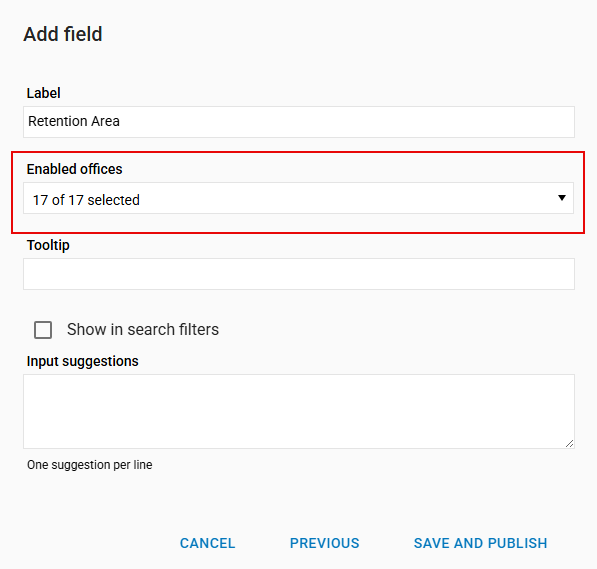Image resolution: width=597 pixels, height=569 pixels.
Task: Place cursor in the 'Retention Area' text
Action: pos(74,121)
